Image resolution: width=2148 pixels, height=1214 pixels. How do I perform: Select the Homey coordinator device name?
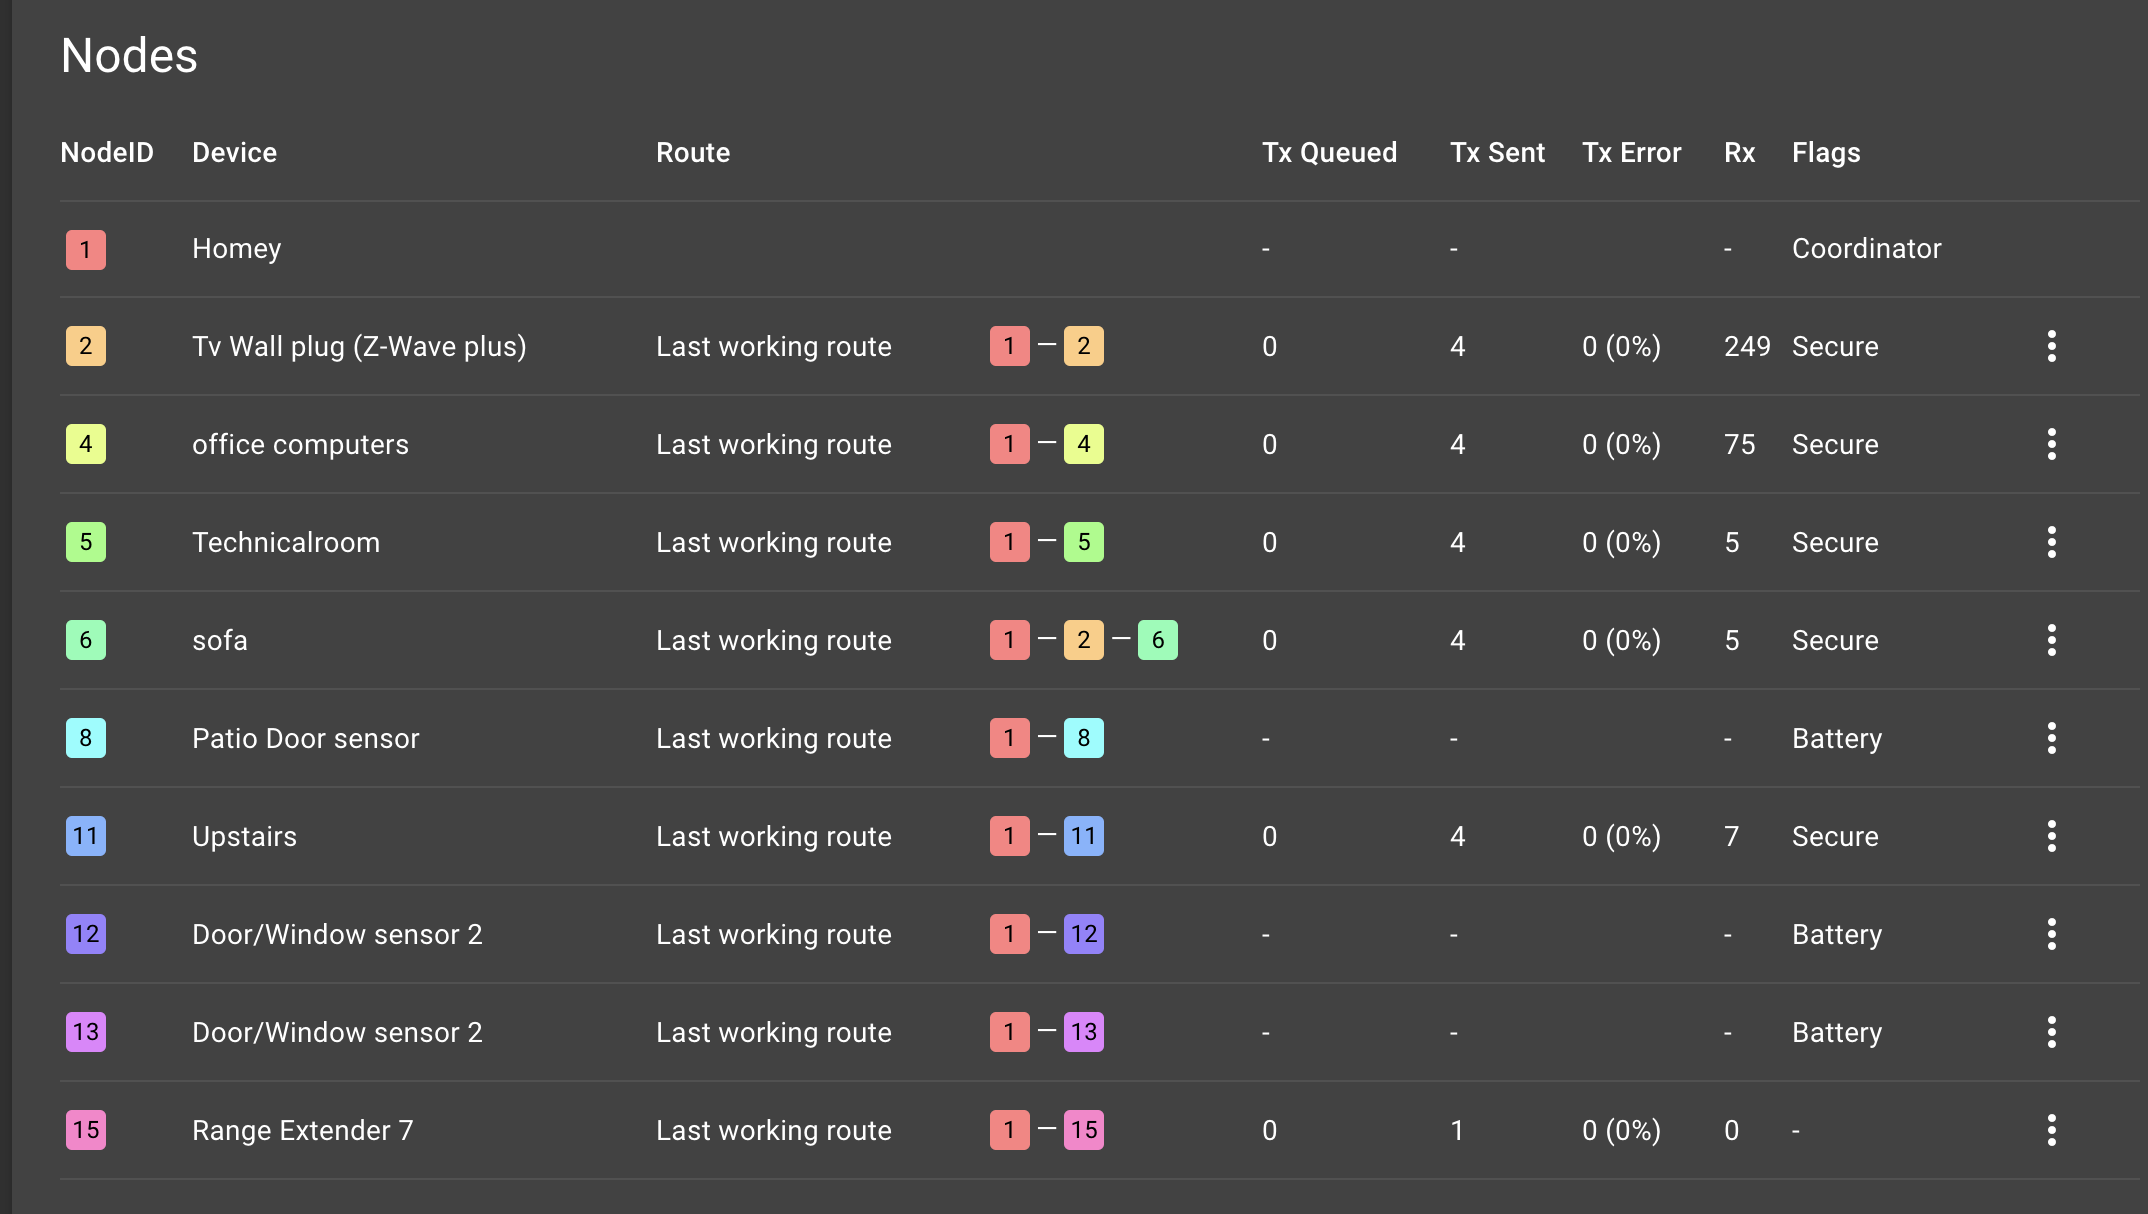236,249
